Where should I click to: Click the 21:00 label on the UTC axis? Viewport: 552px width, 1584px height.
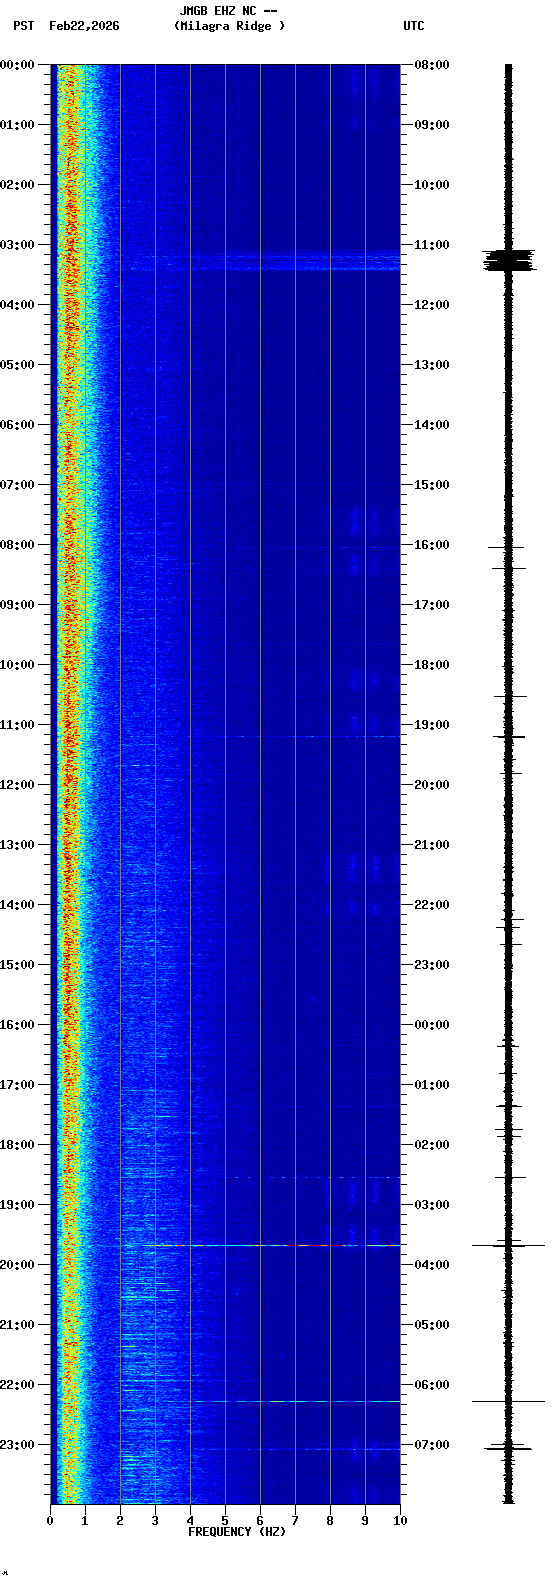point(432,845)
